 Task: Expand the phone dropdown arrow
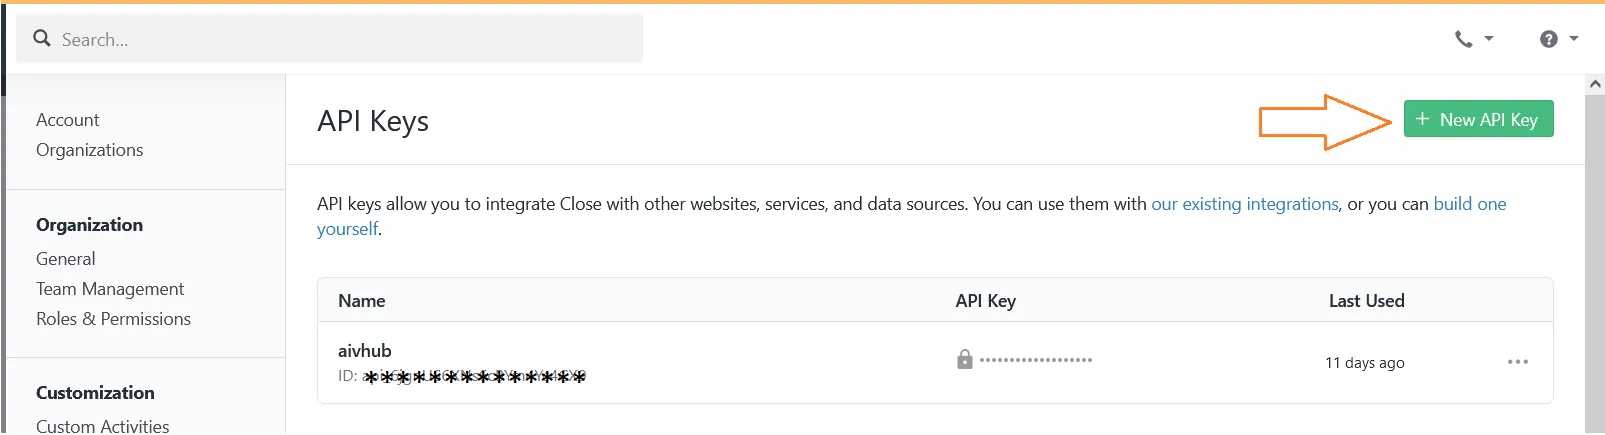[1489, 39]
